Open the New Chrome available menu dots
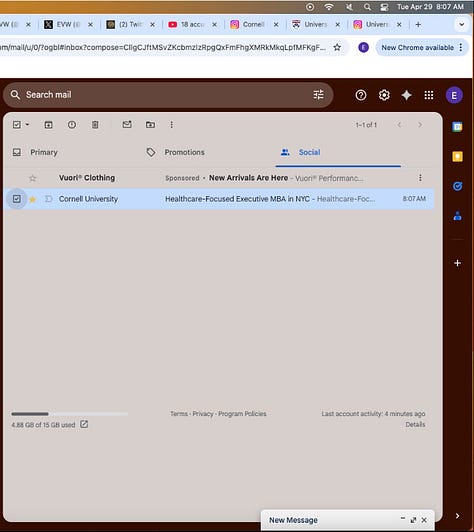This screenshot has width=474, height=532. click(x=460, y=48)
